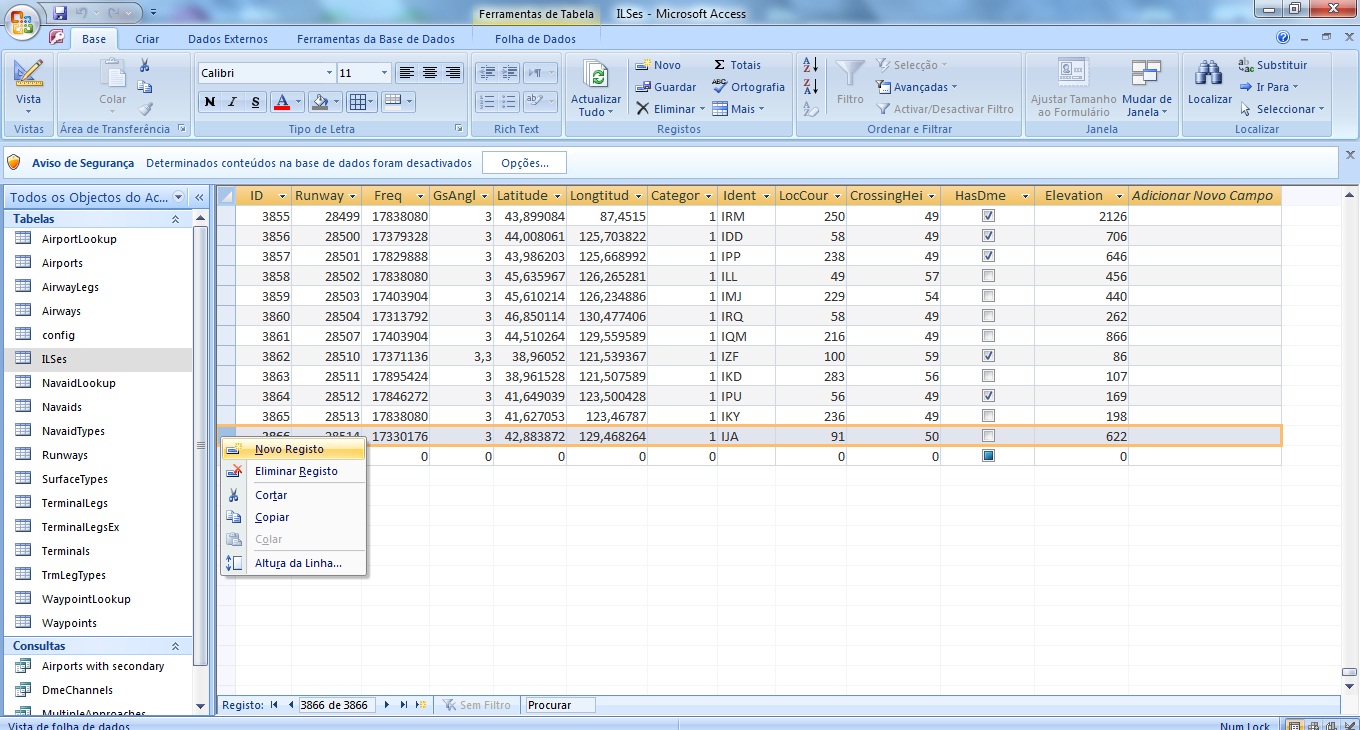Click the Procurar search field
This screenshot has width=1360, height=730.
pyautogui.click(x=560, y=705)
